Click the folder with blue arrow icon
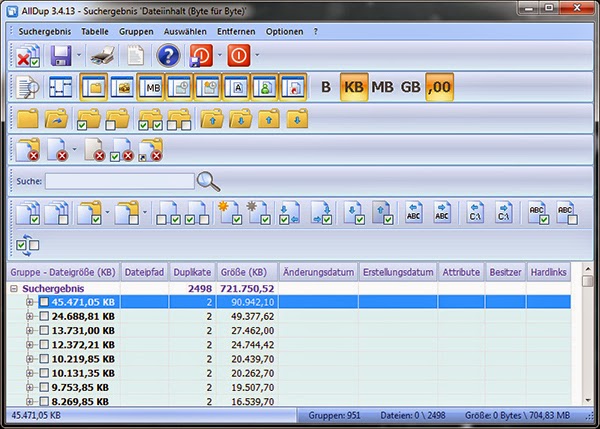Viewport: 600px width, 429px height. pos(56,118)
